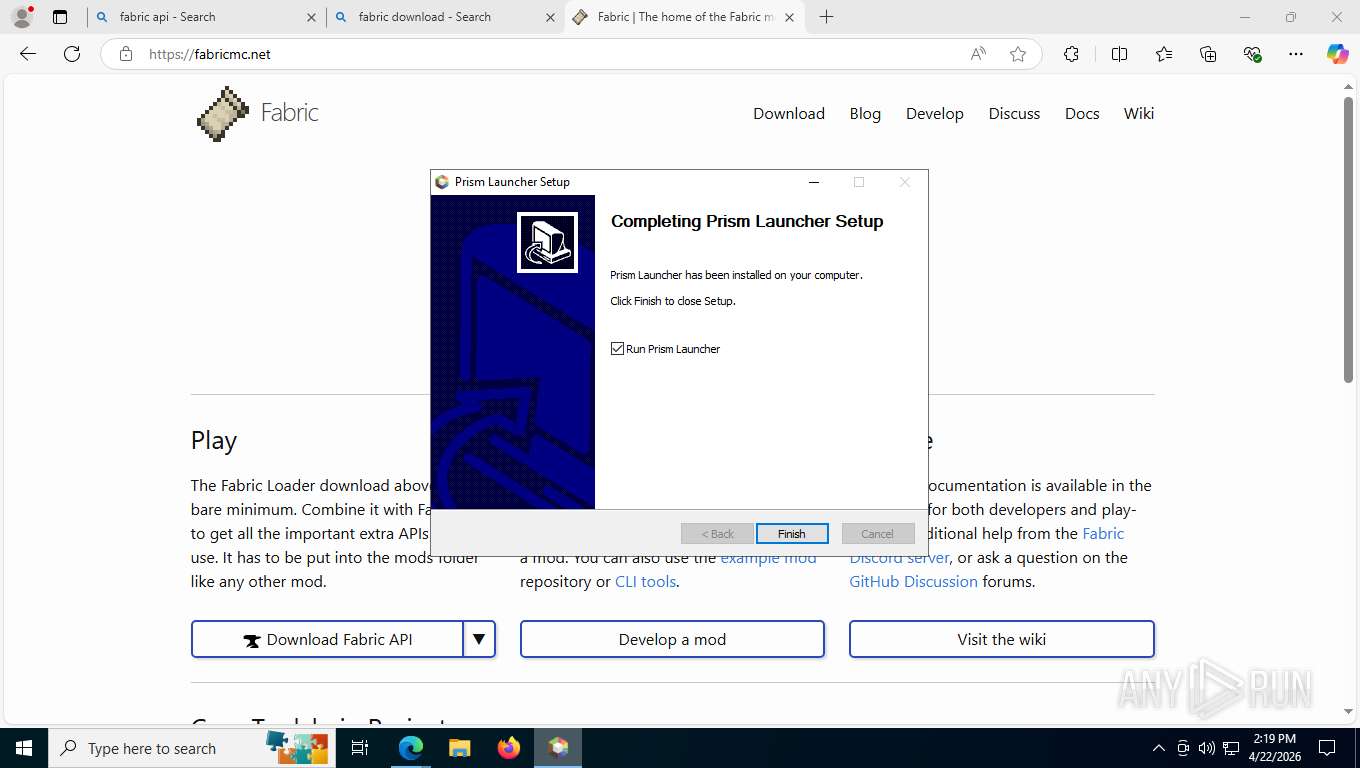The image size is (1360, 768).
Task: Open the CLI tools link
Action: (645, 581)
